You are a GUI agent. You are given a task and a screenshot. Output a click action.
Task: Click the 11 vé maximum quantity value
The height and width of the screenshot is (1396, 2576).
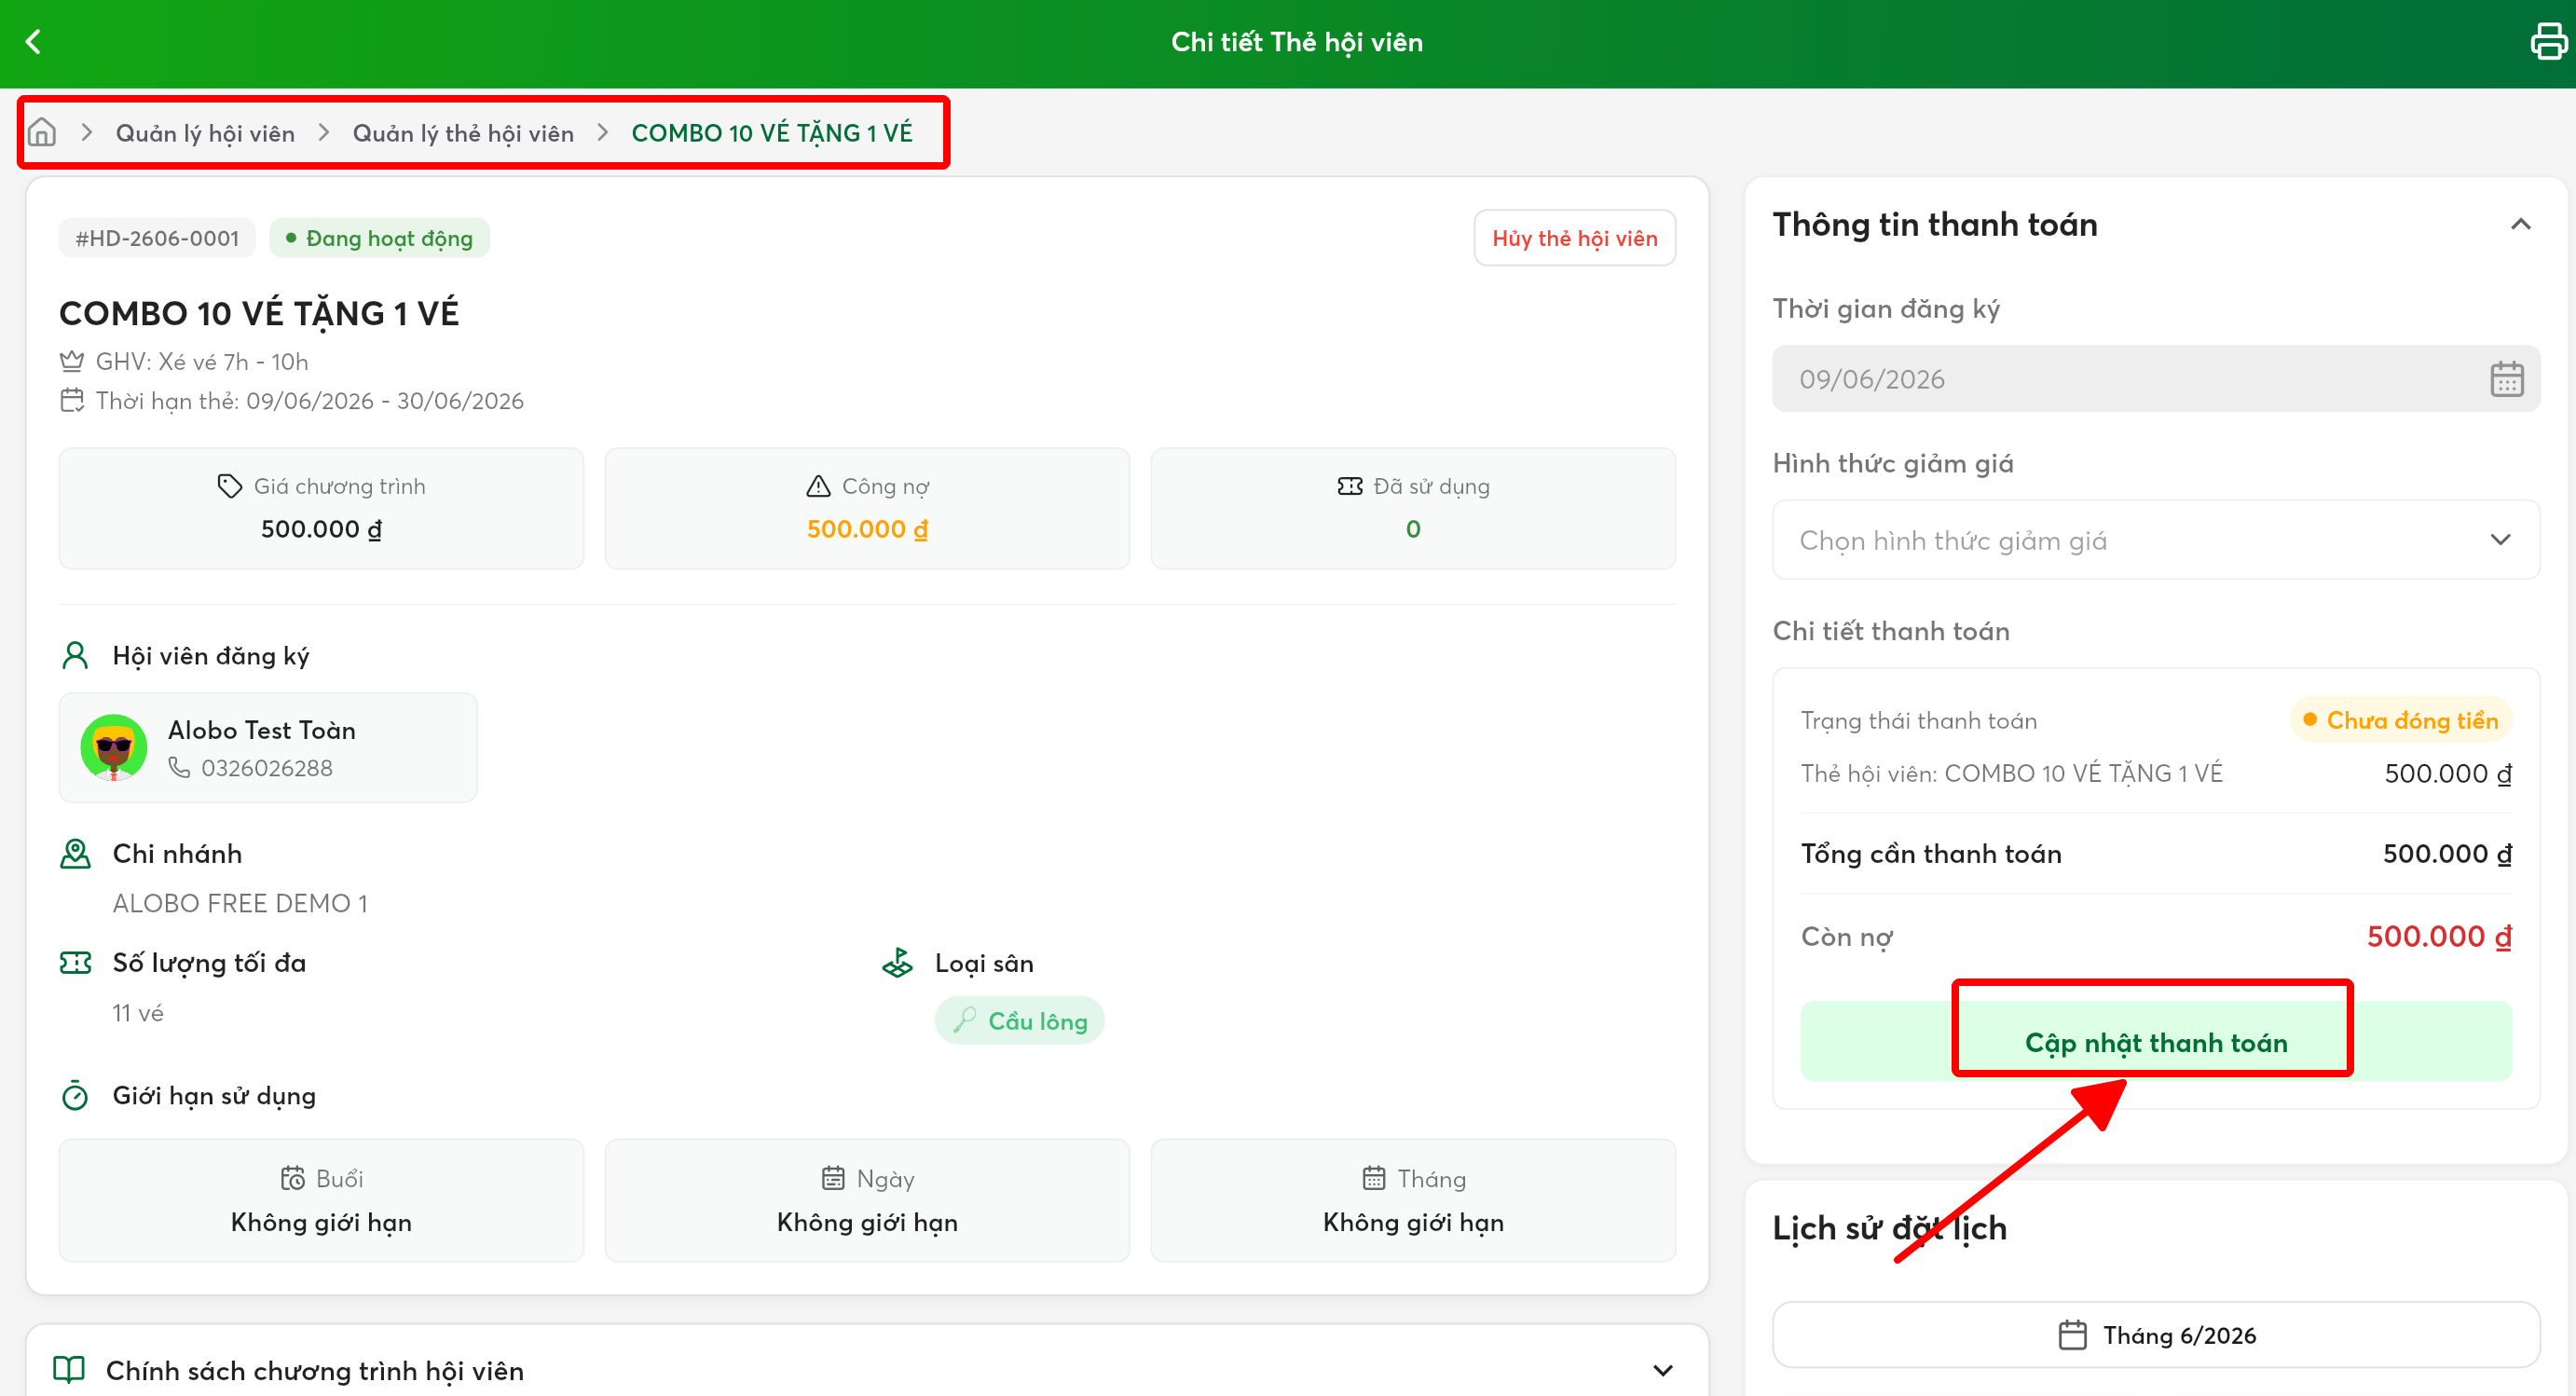click(137, 1012)
